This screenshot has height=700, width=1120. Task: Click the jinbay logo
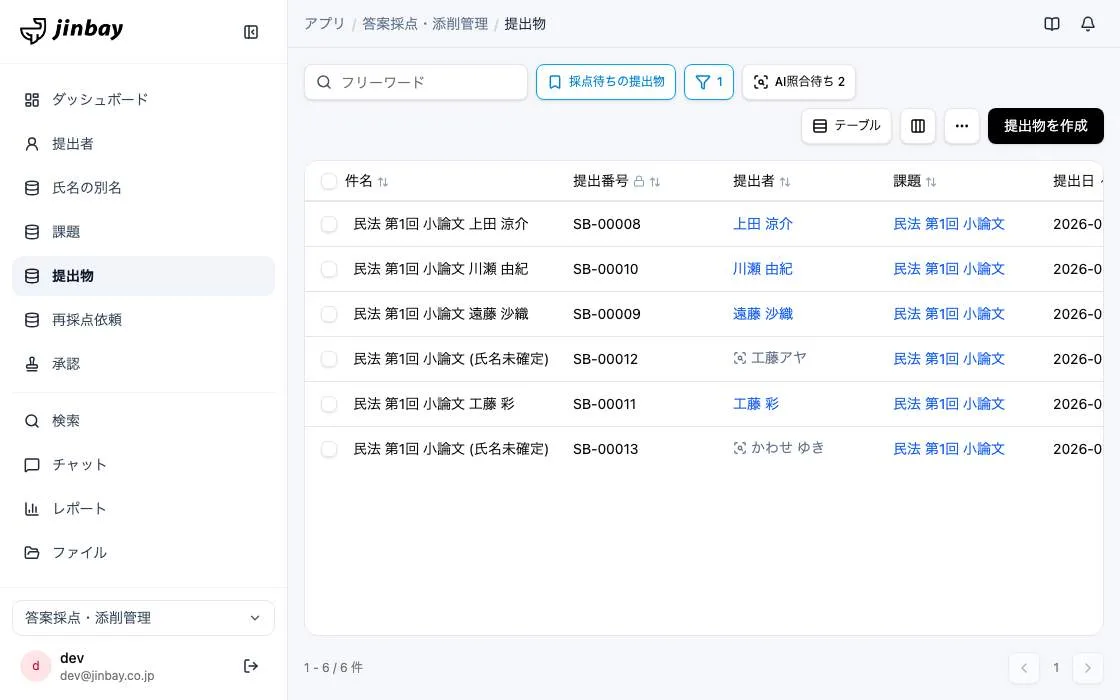click(x=71, y=30)
